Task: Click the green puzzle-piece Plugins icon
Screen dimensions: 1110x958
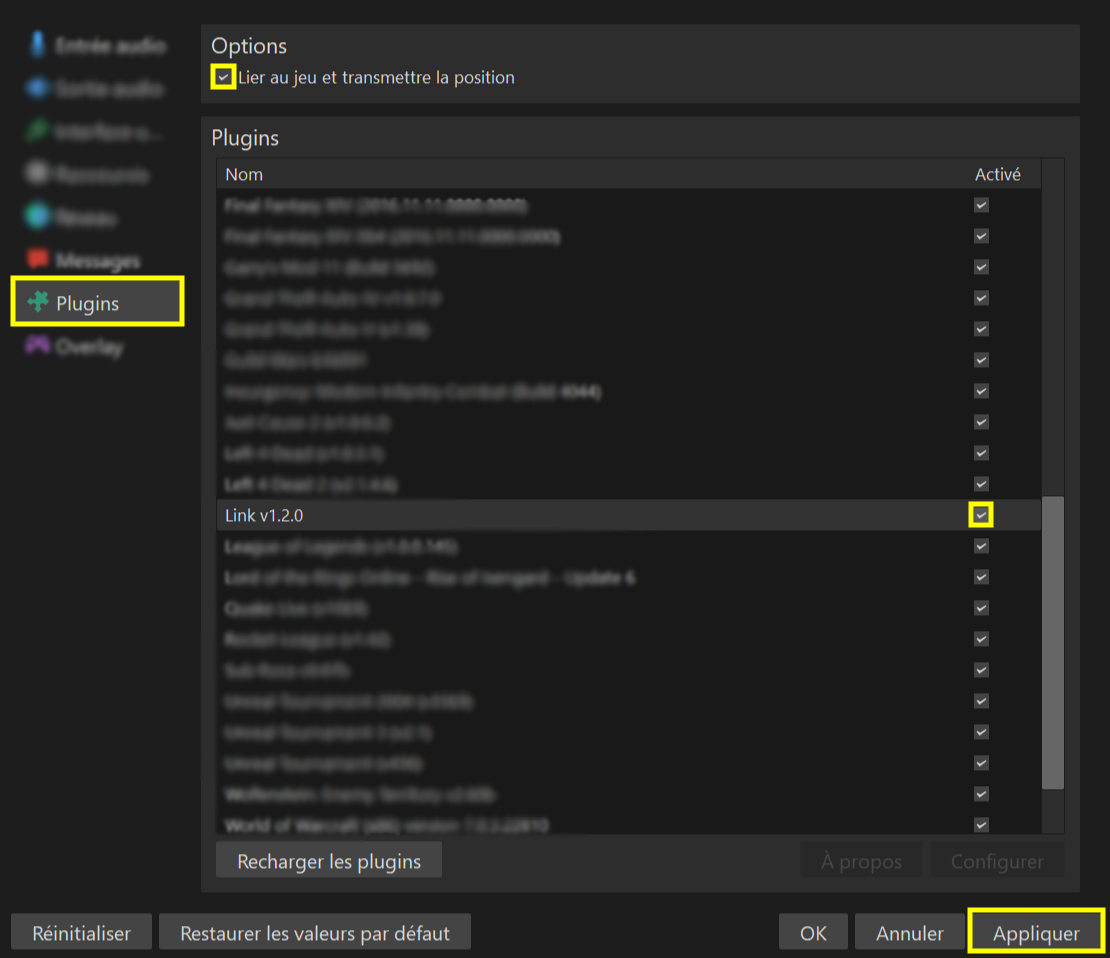Action: tap(39, 303)
